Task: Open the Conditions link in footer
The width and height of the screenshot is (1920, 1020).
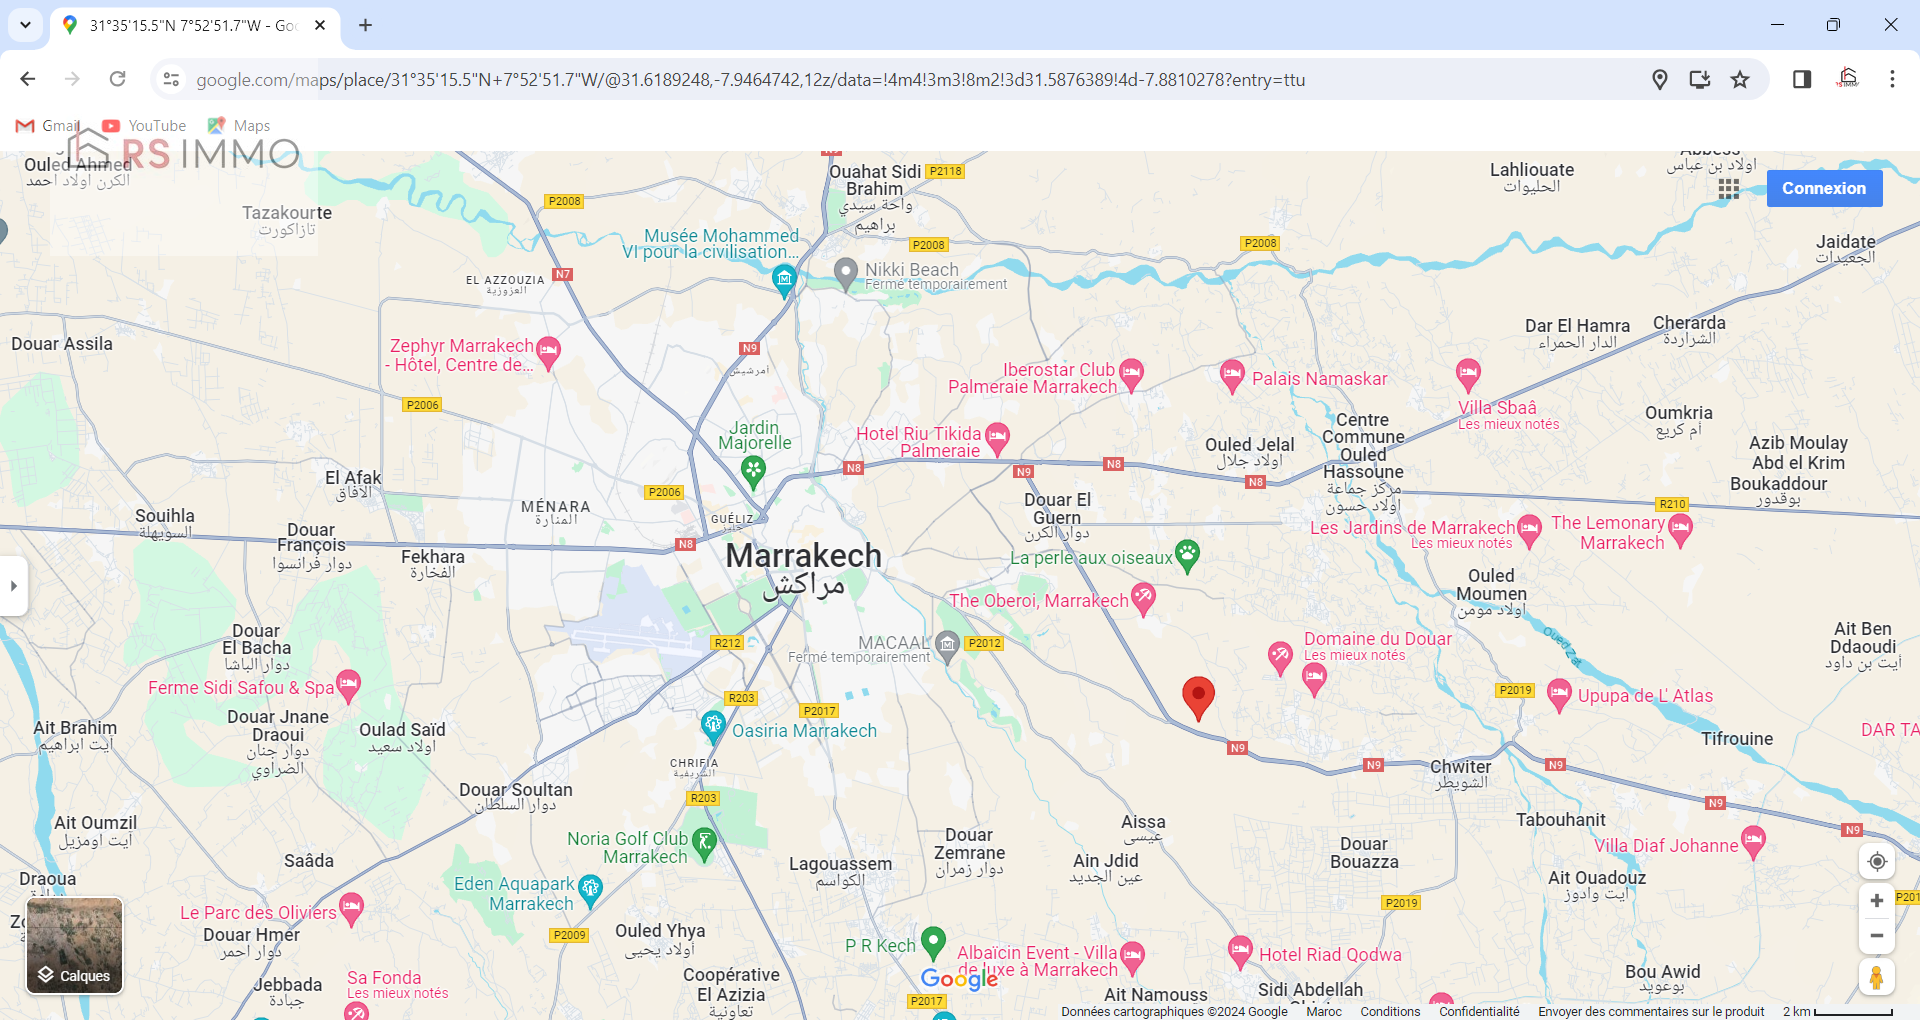Action: pos(1390,1011)
